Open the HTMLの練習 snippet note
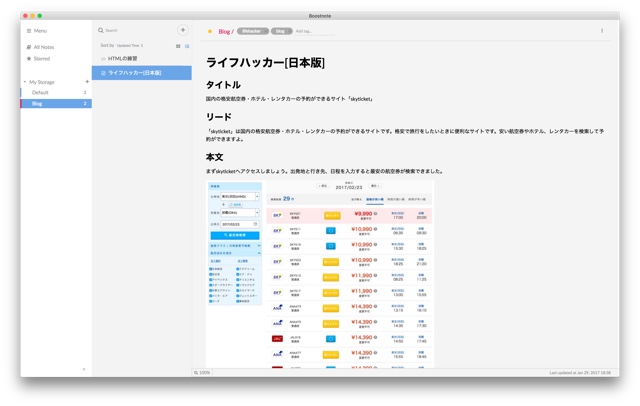 pyautogui.click(x=142, y=59)
